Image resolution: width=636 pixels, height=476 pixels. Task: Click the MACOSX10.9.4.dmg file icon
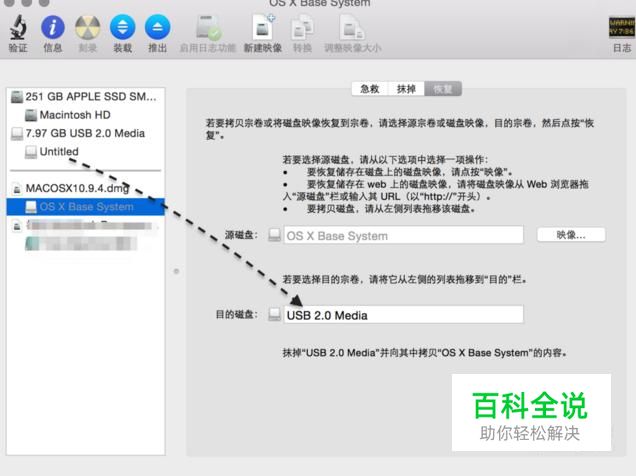coord(17,189)
